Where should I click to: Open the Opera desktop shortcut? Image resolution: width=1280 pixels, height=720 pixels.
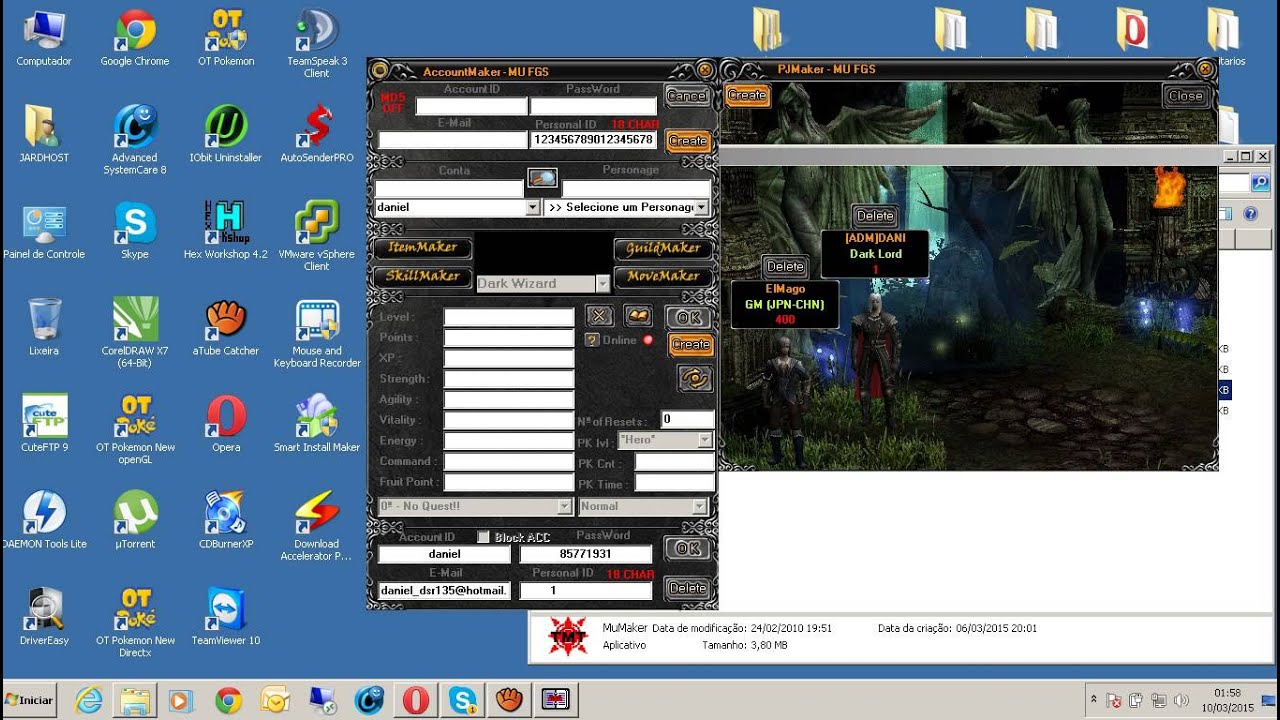click(226, 424)
